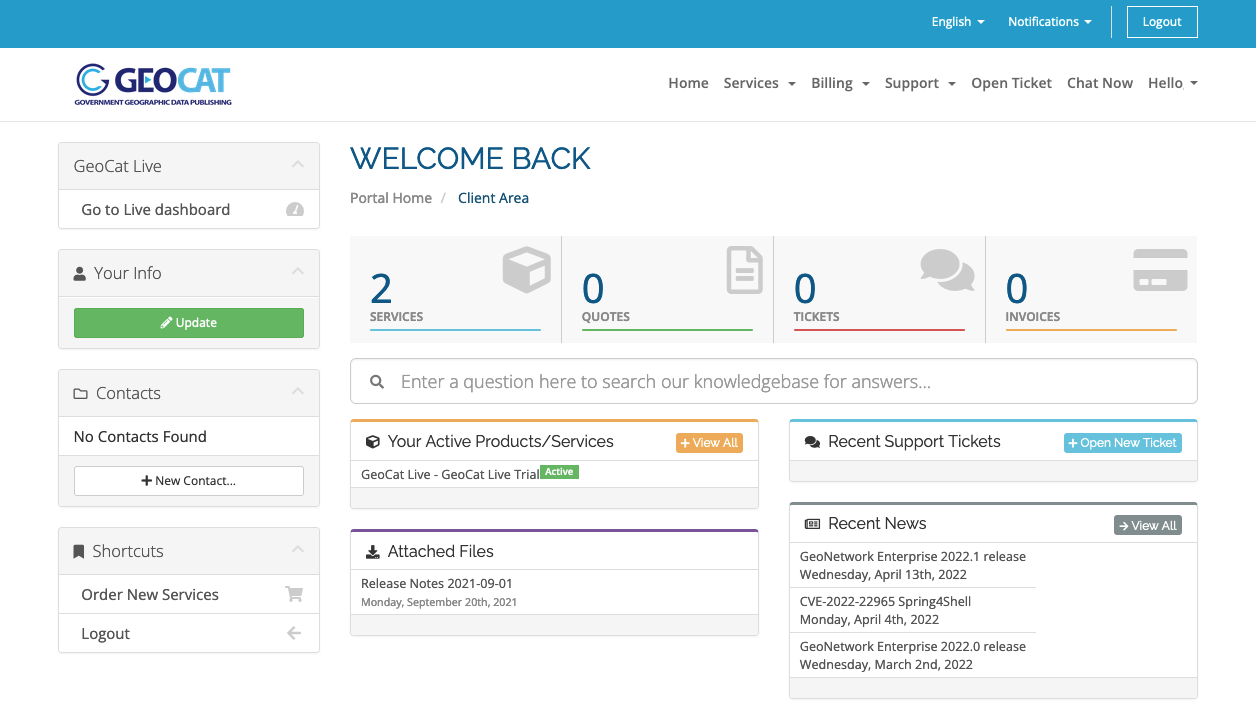This screenshot has width=1256, height=720.
Task: Click the Logout button in top bar
Action: 1162,22
